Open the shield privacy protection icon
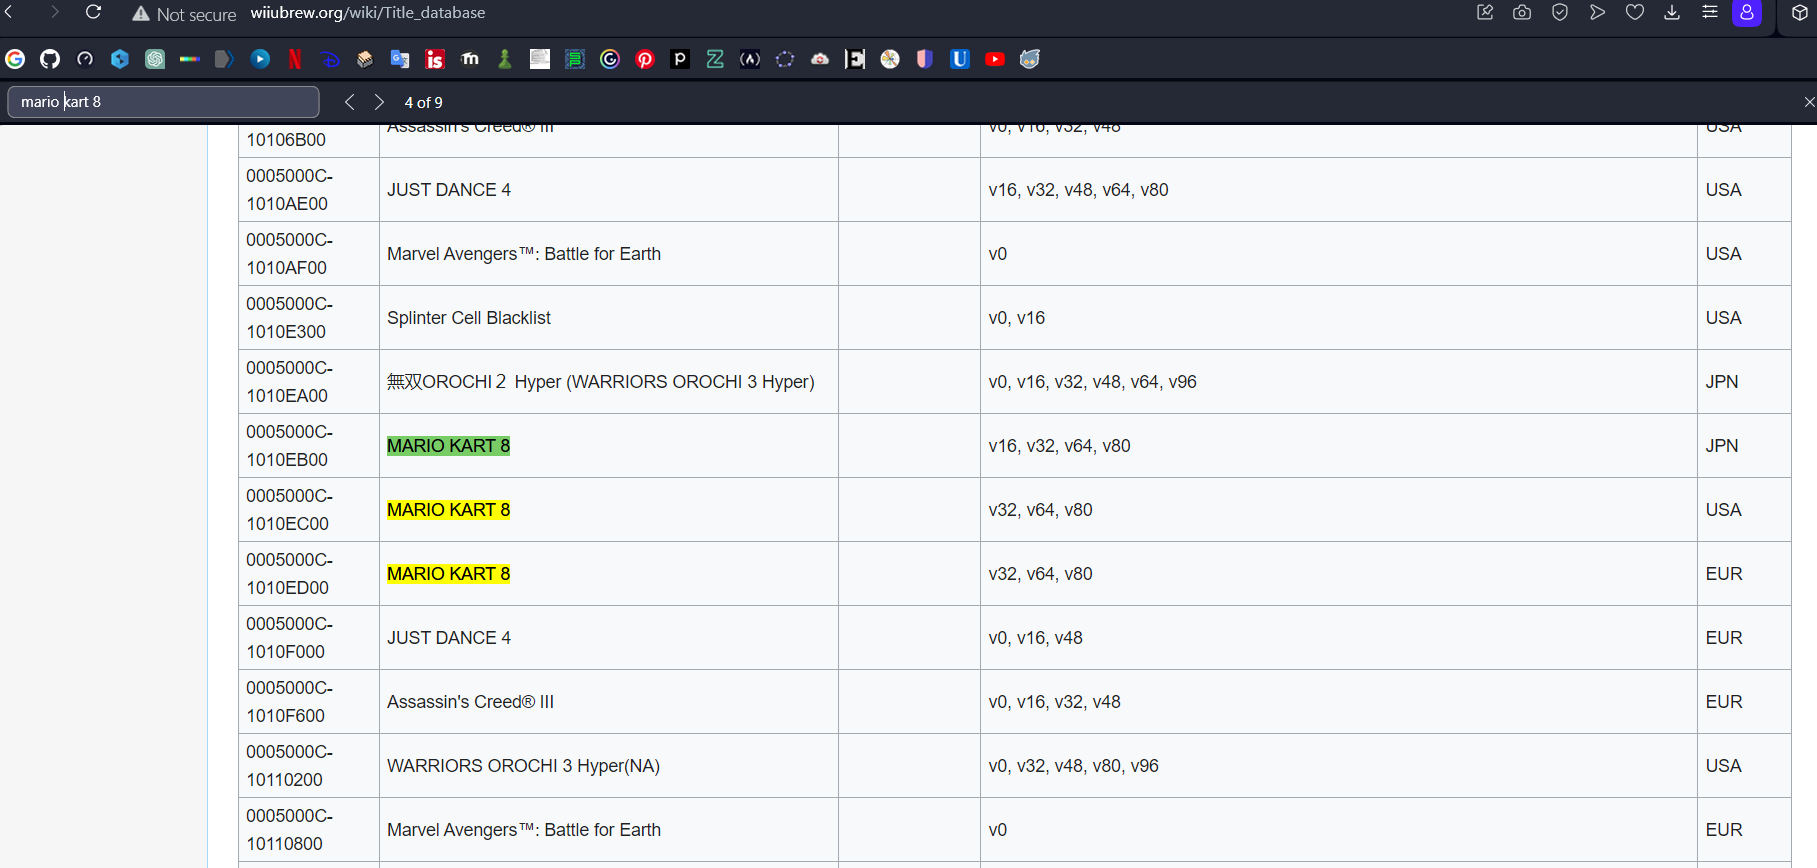Screen dimensions: 1817x868 [1560, 13]
